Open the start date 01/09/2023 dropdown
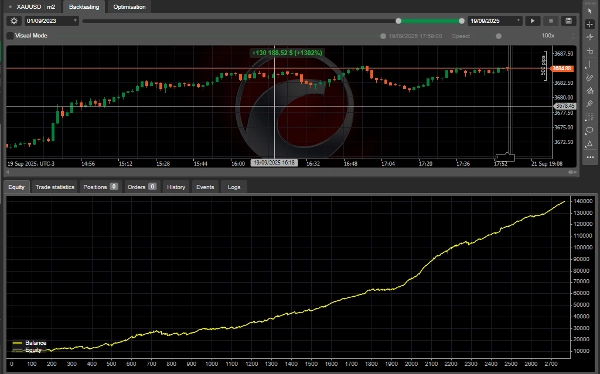Image resolution: width=600 pixels, height=374 pixels. pos(52,21)
